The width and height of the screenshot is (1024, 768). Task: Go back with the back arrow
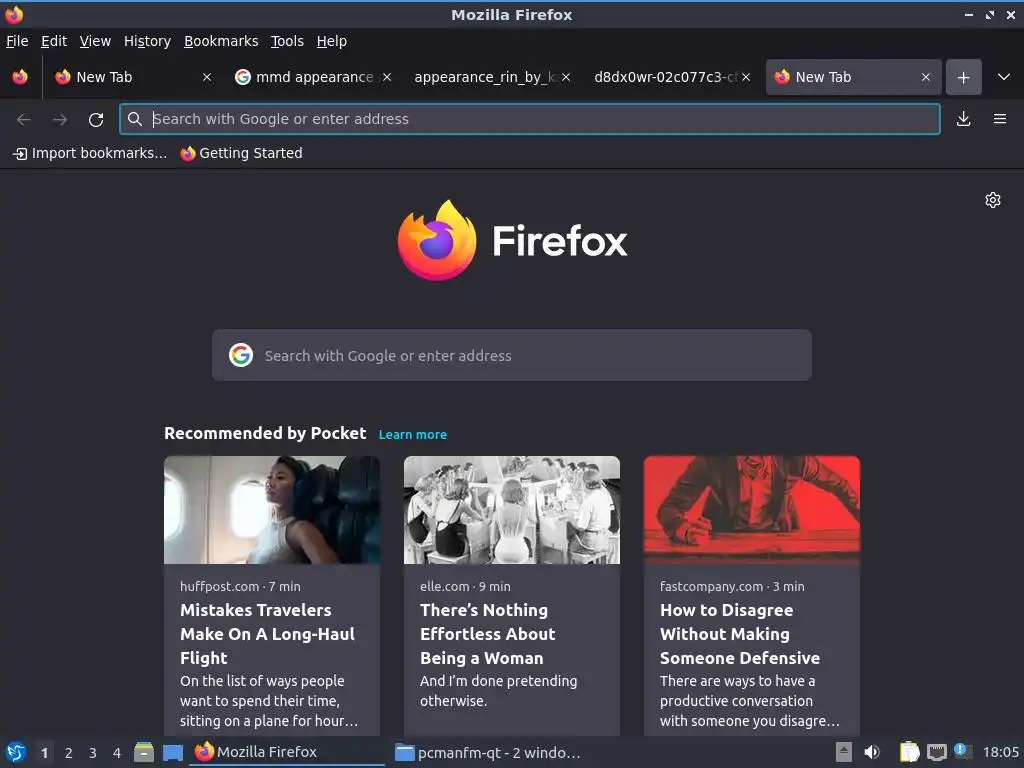click(24, 120)
